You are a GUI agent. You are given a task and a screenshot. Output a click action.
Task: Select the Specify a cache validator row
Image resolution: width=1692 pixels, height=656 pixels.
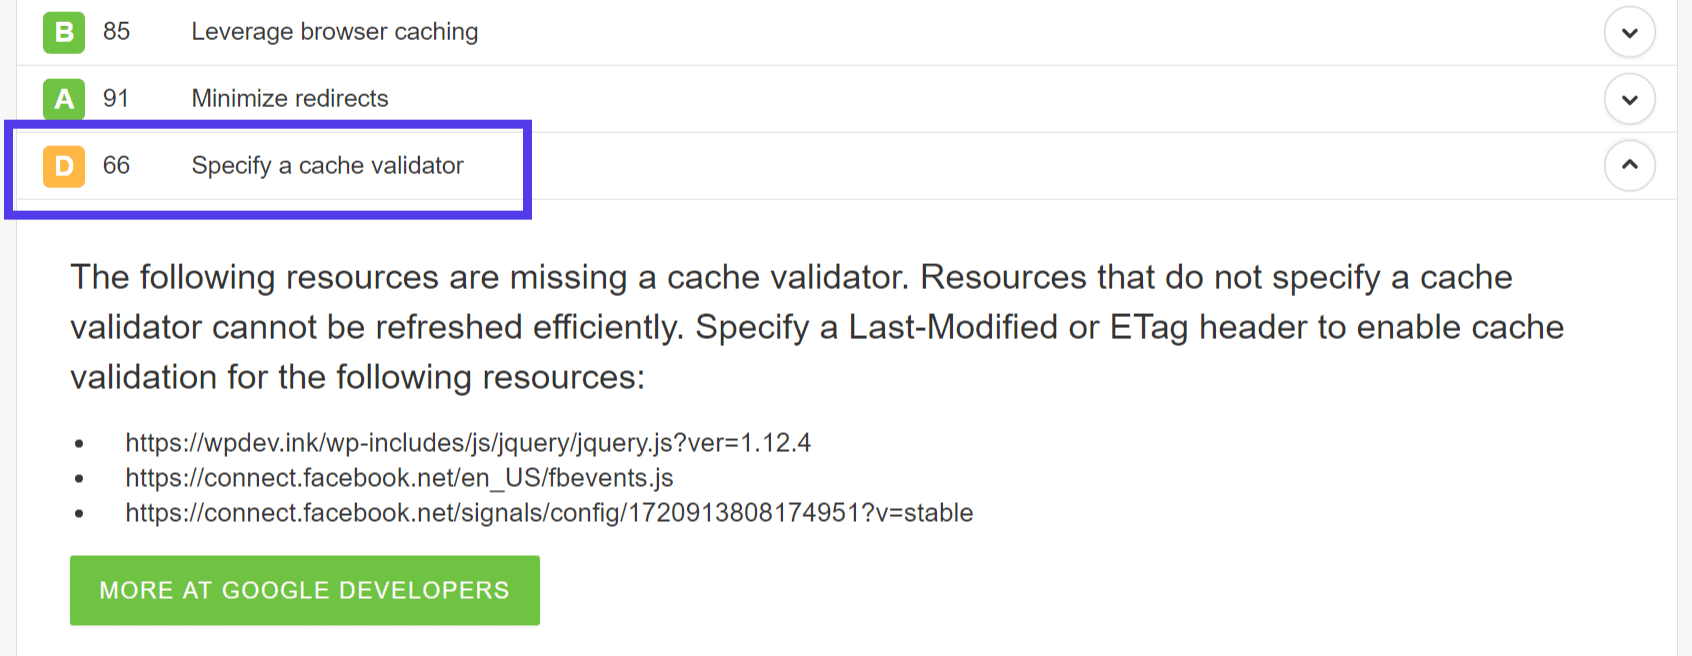pos(327,166)
